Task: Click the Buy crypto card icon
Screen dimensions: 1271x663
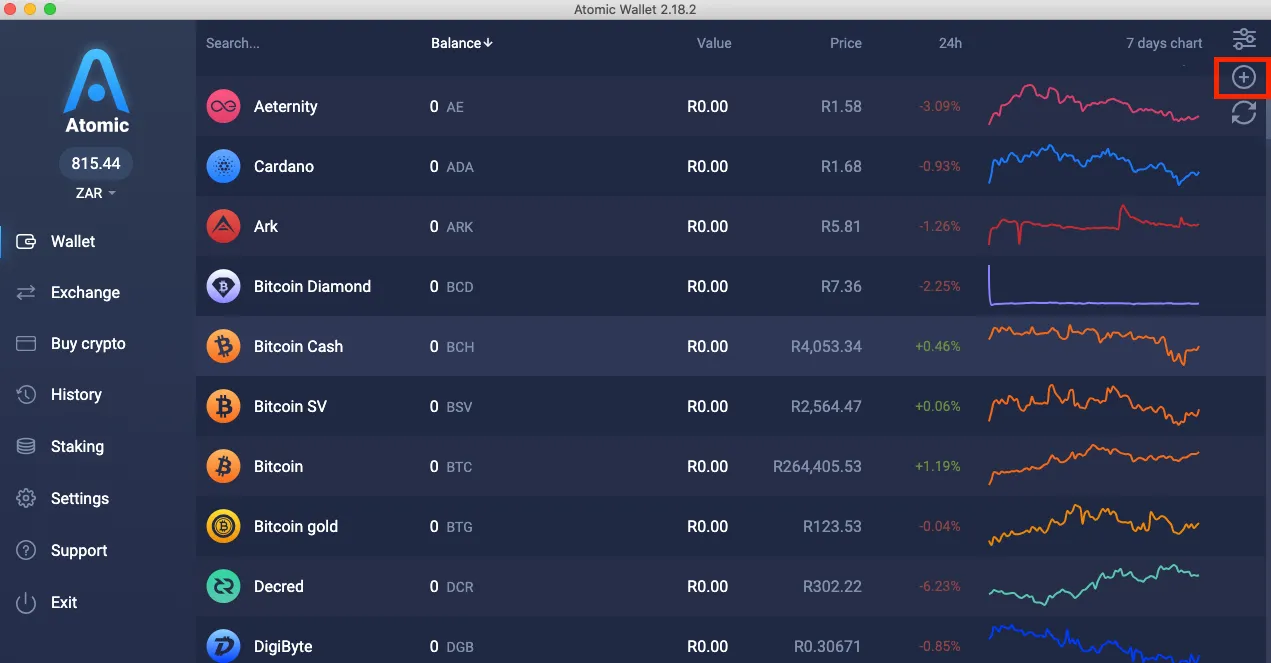Action: click(x=27, y=343)
